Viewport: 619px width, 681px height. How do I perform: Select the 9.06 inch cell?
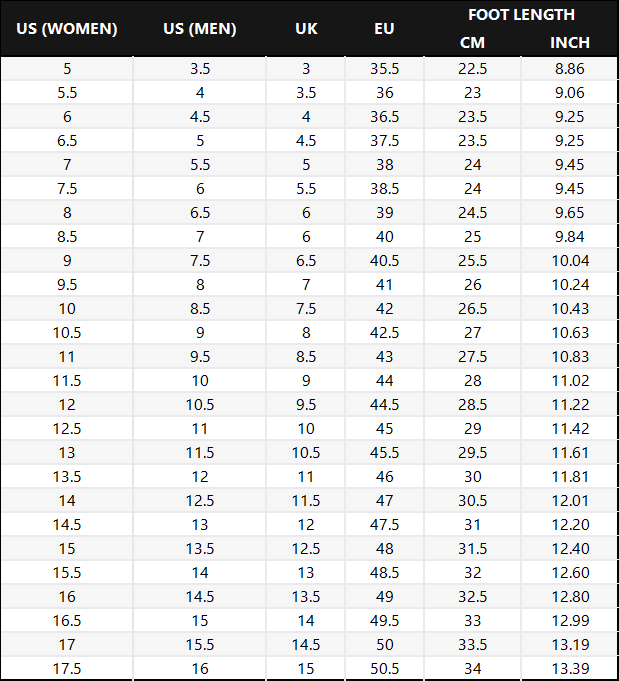click(570, 93)
